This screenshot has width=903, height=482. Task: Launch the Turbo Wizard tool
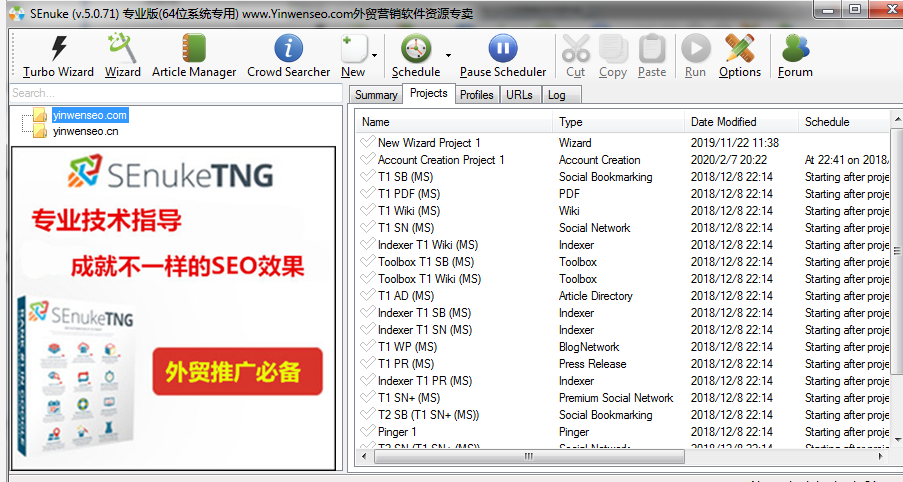coord(58,56)
